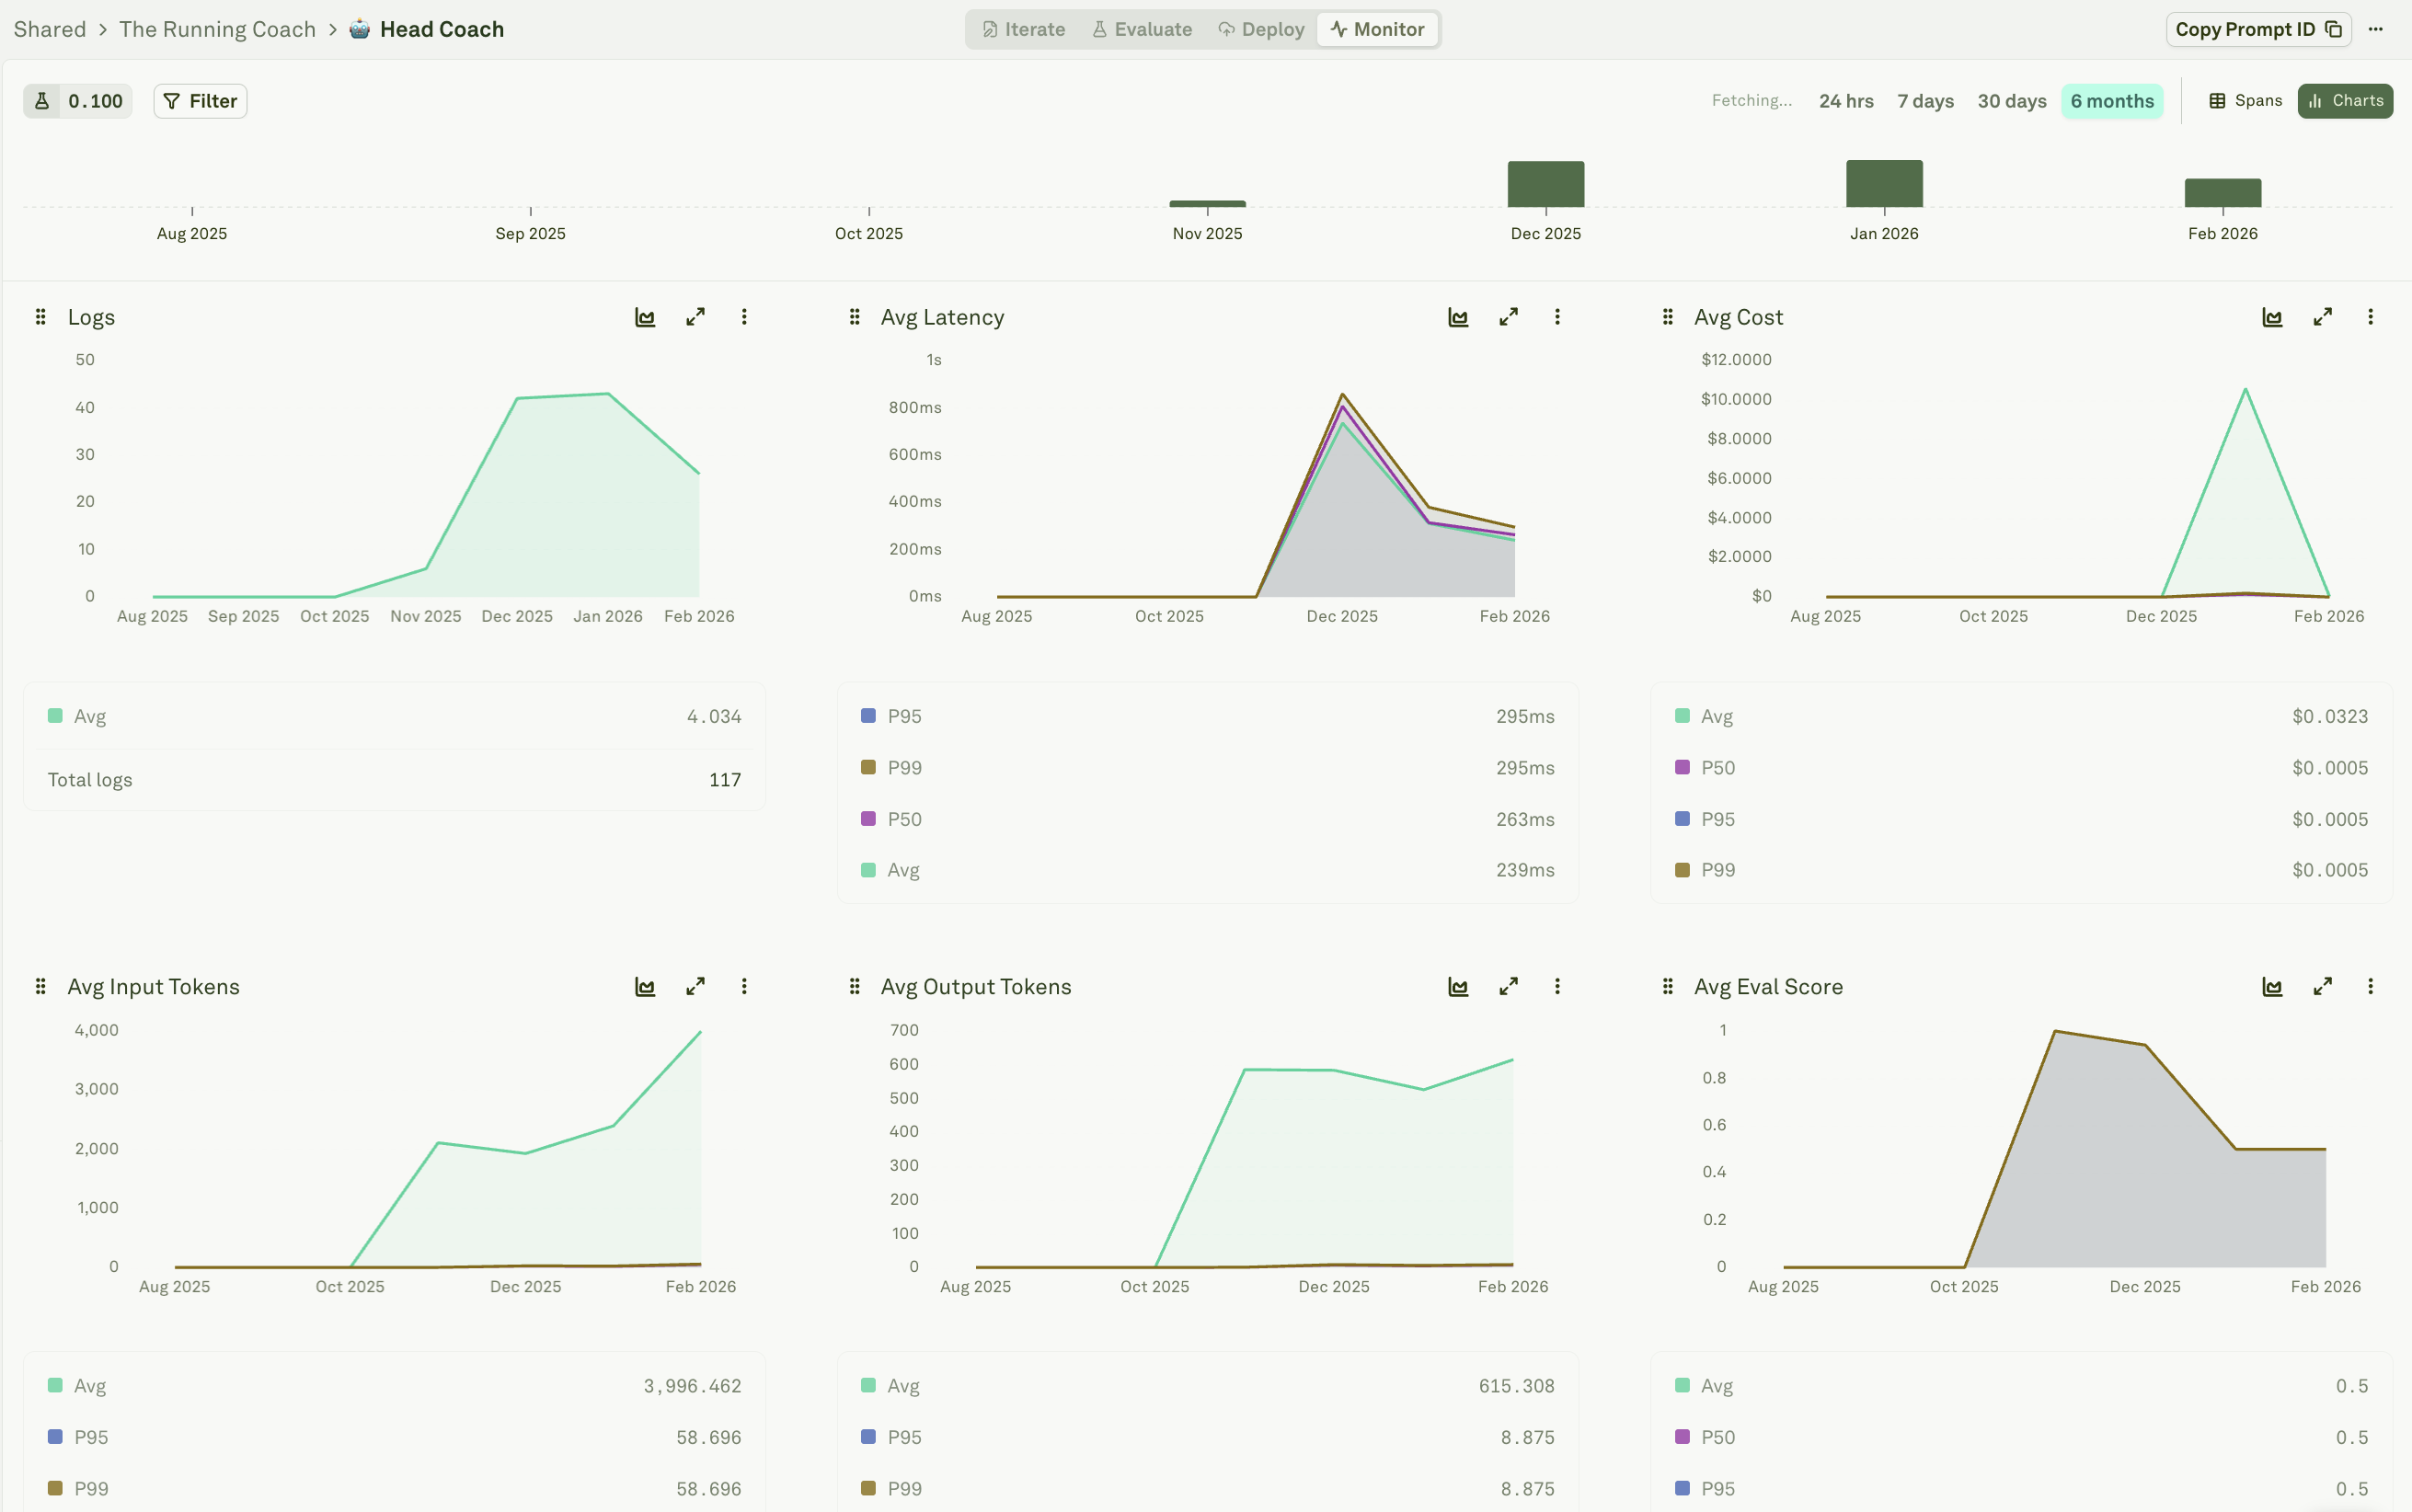2412x1512 pixels.
Task: Click the flask 0.100 version badge
Action: tap(78, 101)
